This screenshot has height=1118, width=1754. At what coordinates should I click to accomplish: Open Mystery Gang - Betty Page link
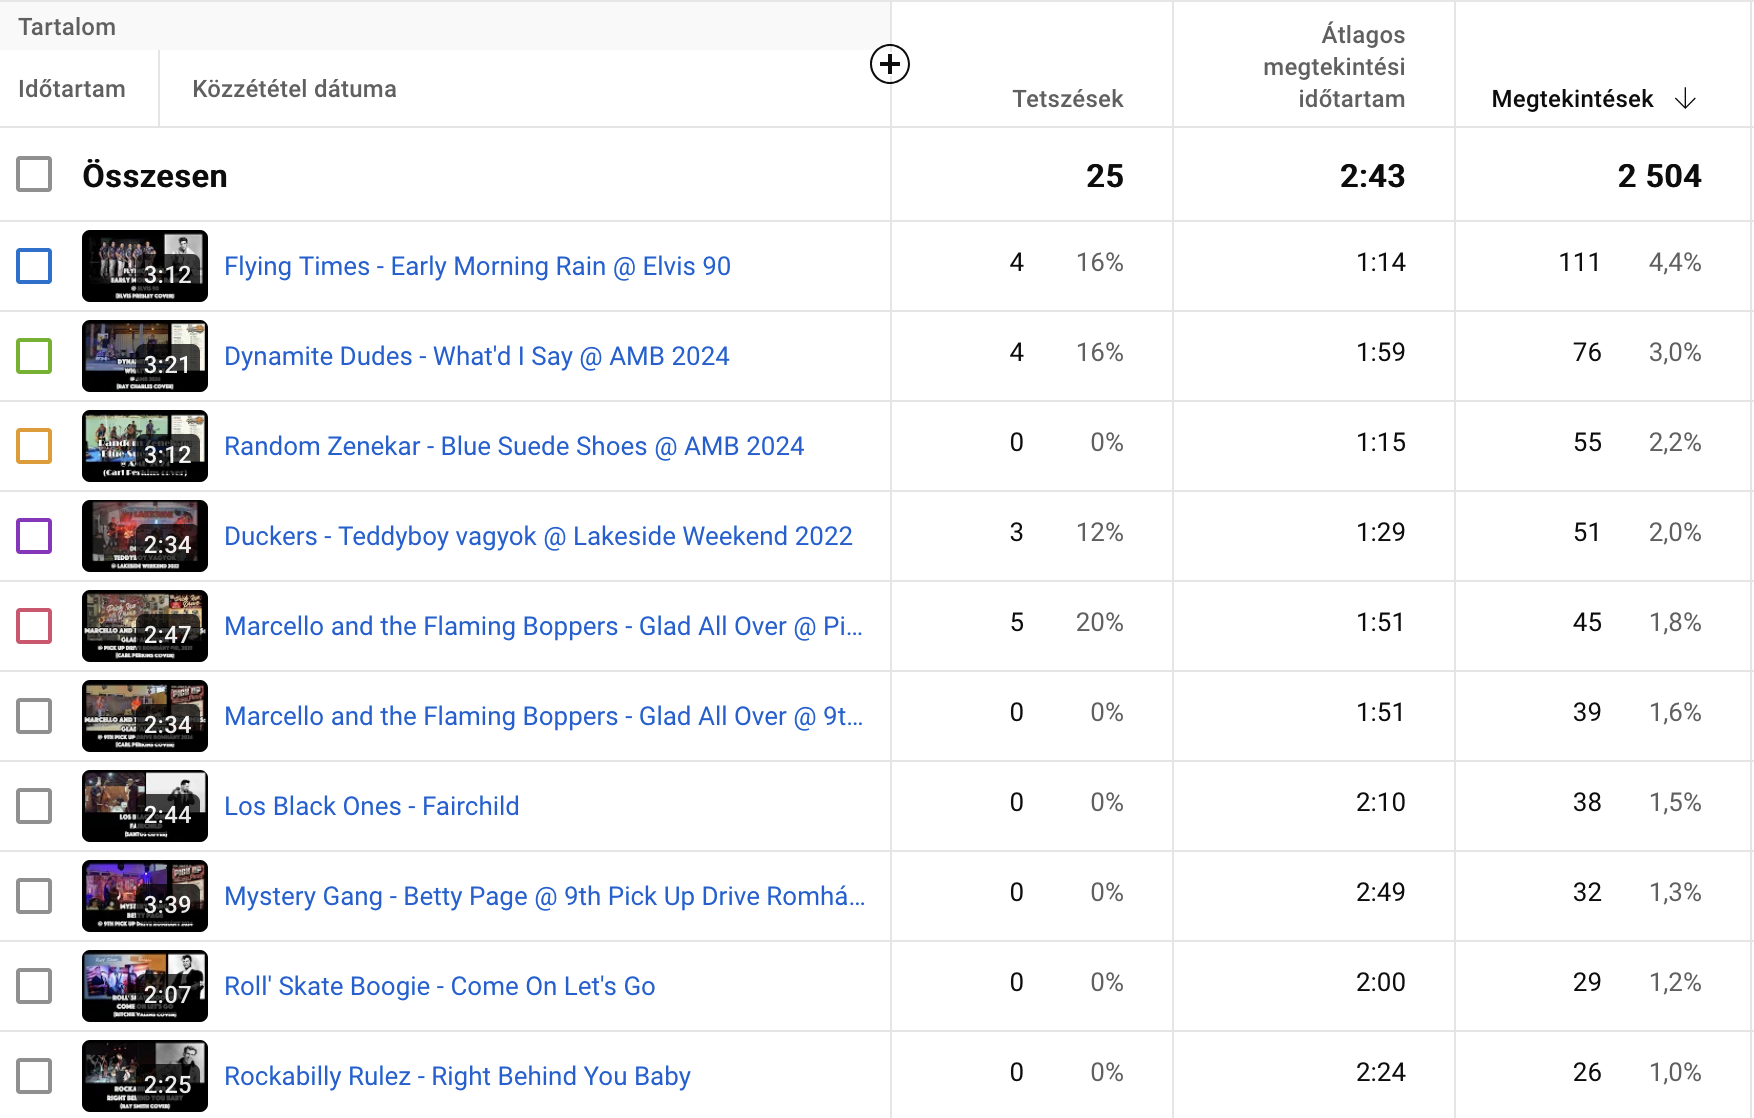(544, 896)
